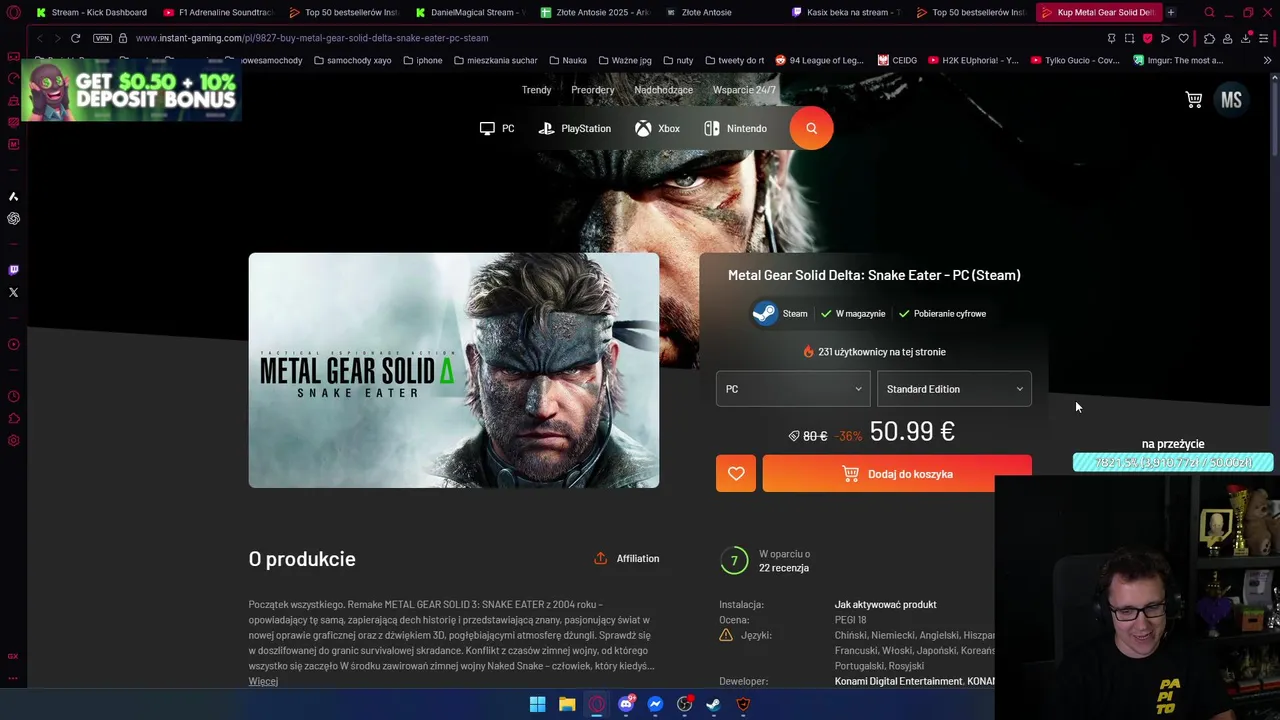Click the bookmark heart in address bar
This screenshot has height=720, width=1280.
pos(1184,38)
